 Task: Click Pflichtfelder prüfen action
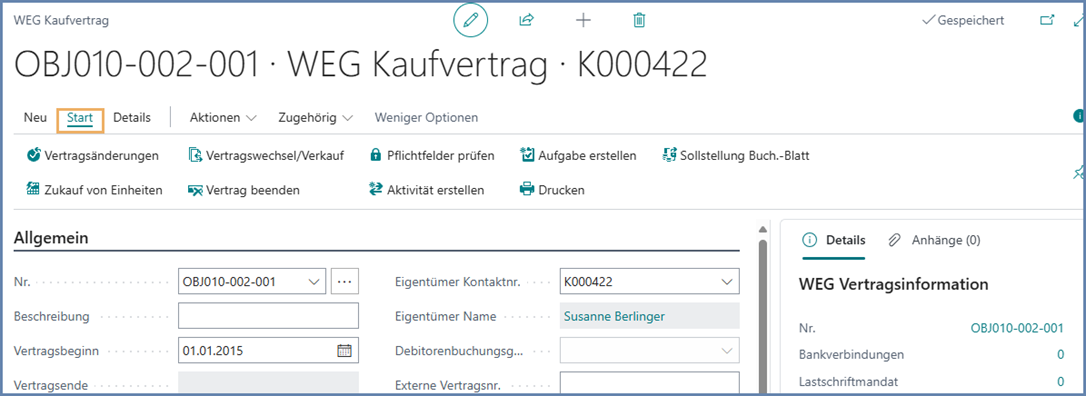click(x=432, y=156)
